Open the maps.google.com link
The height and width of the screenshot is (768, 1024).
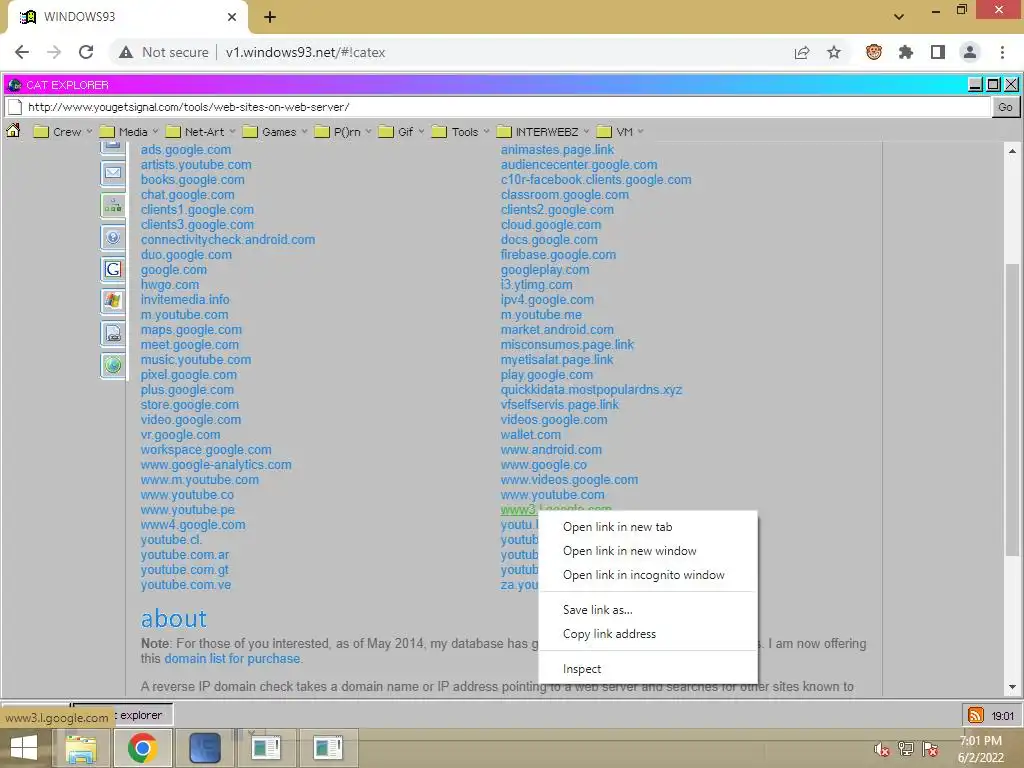click(191, 330)
